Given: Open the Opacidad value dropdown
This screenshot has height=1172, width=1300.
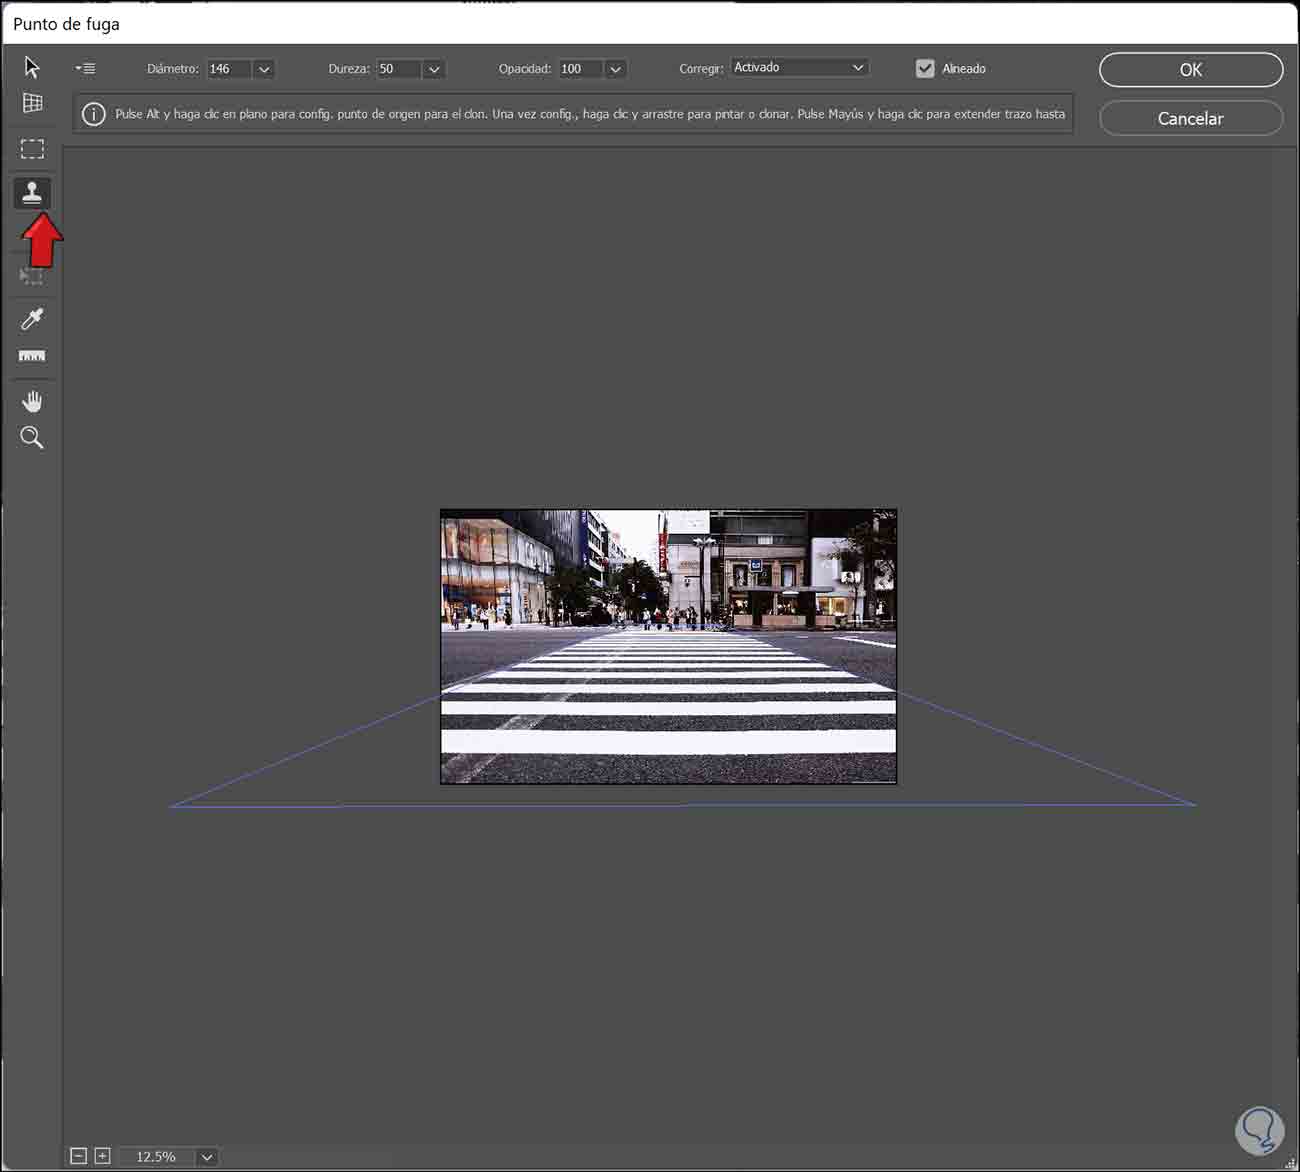Looking at the screenshot, I should pos(615,69).
